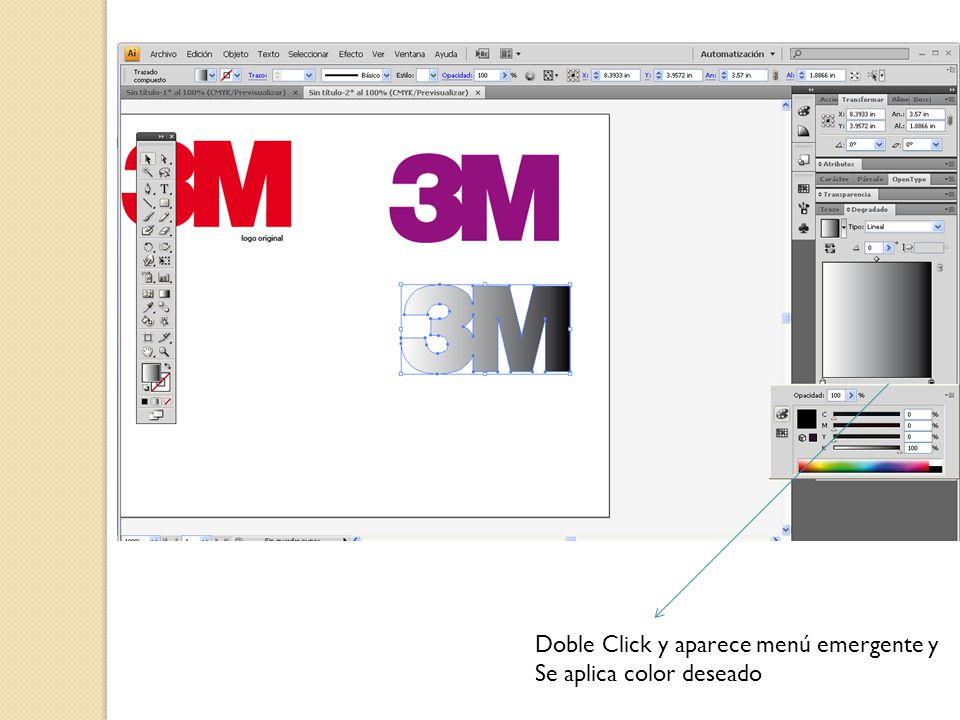This screenshot has width=960, height=720.
Task: Select the Pen tool
Action: [148, 189]
